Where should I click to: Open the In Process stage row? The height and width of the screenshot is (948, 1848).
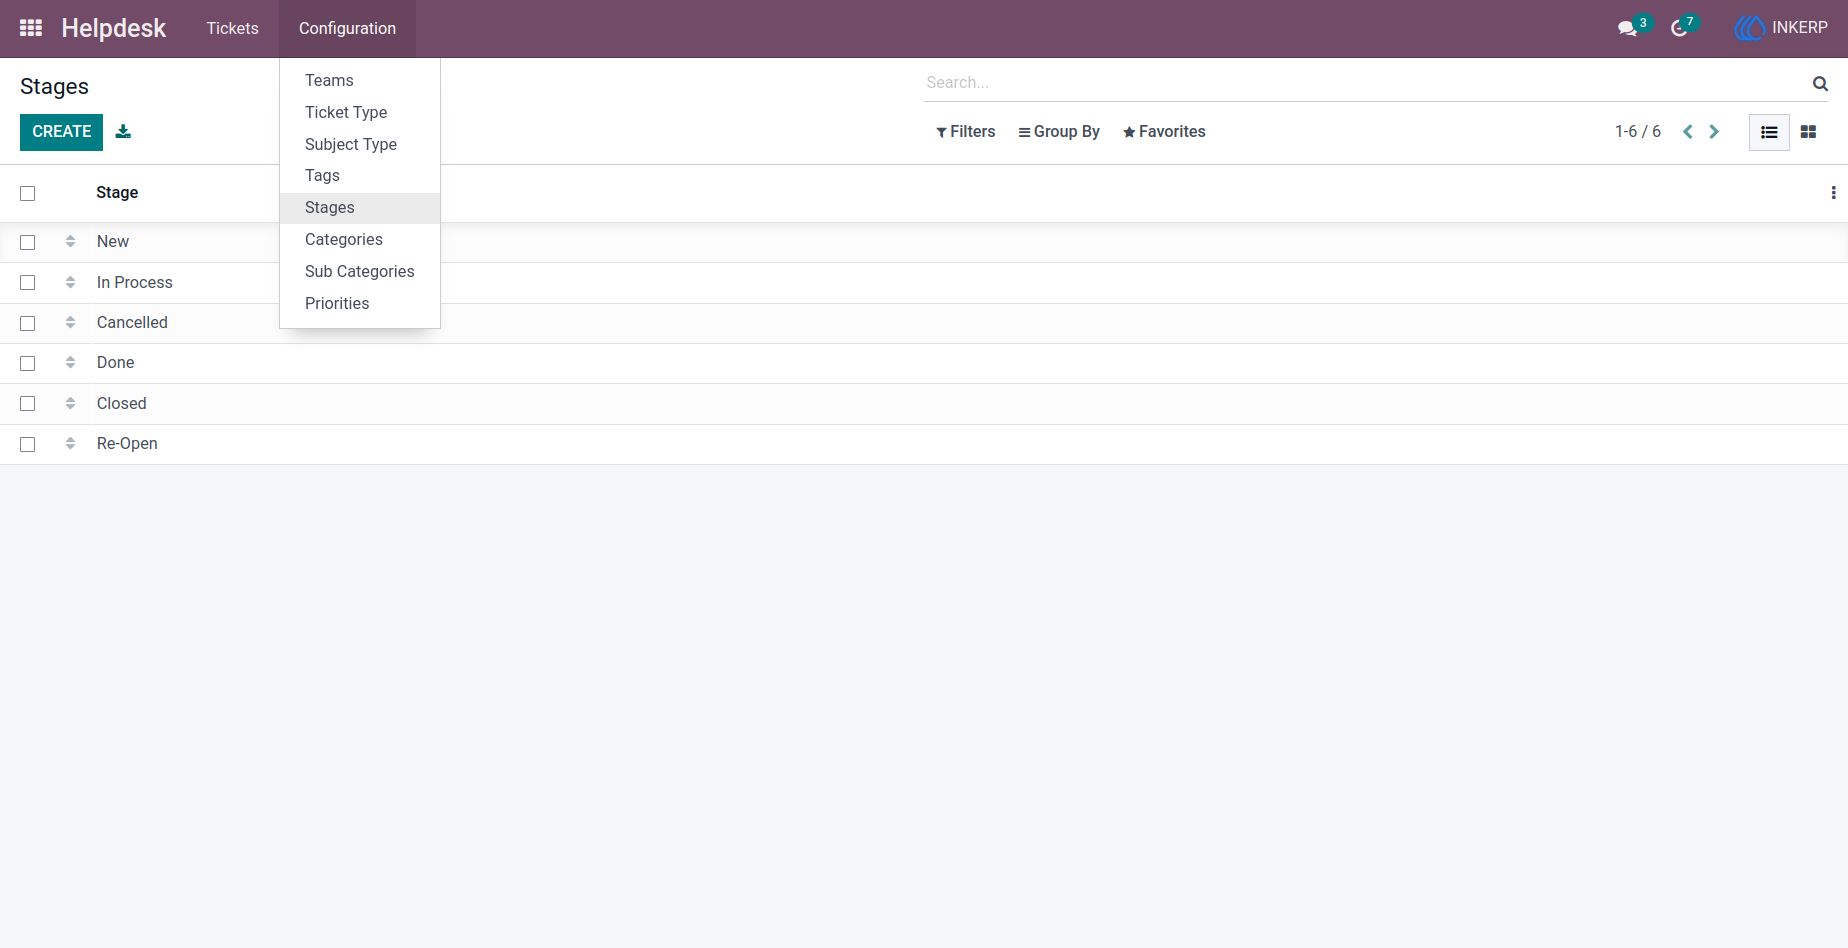click(x=924, y=283)
